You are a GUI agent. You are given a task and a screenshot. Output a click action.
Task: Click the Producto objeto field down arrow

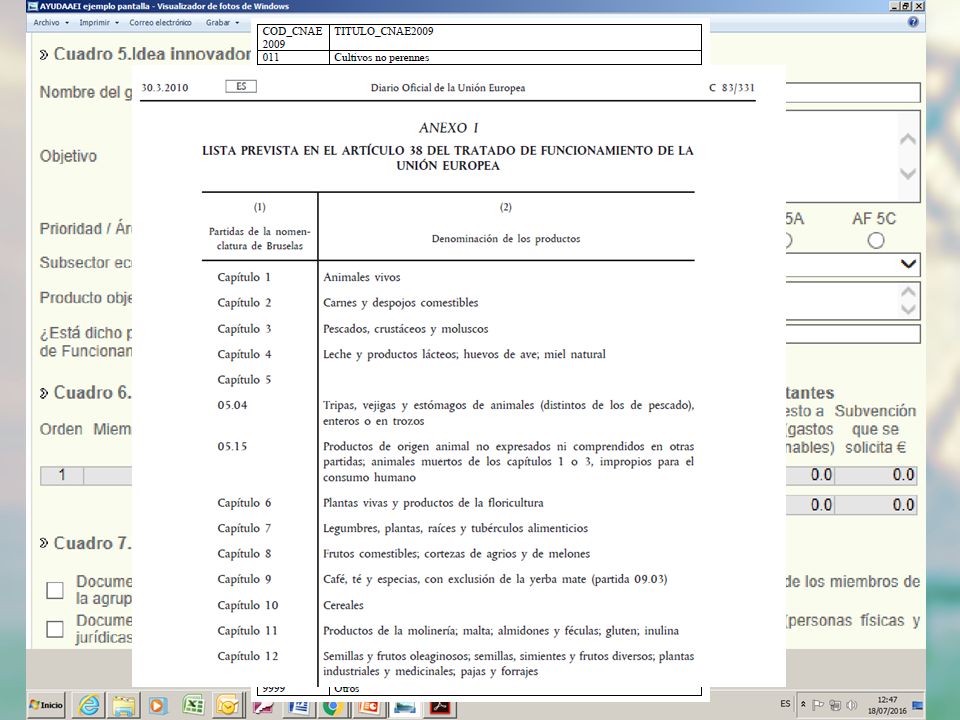[909, 309]
